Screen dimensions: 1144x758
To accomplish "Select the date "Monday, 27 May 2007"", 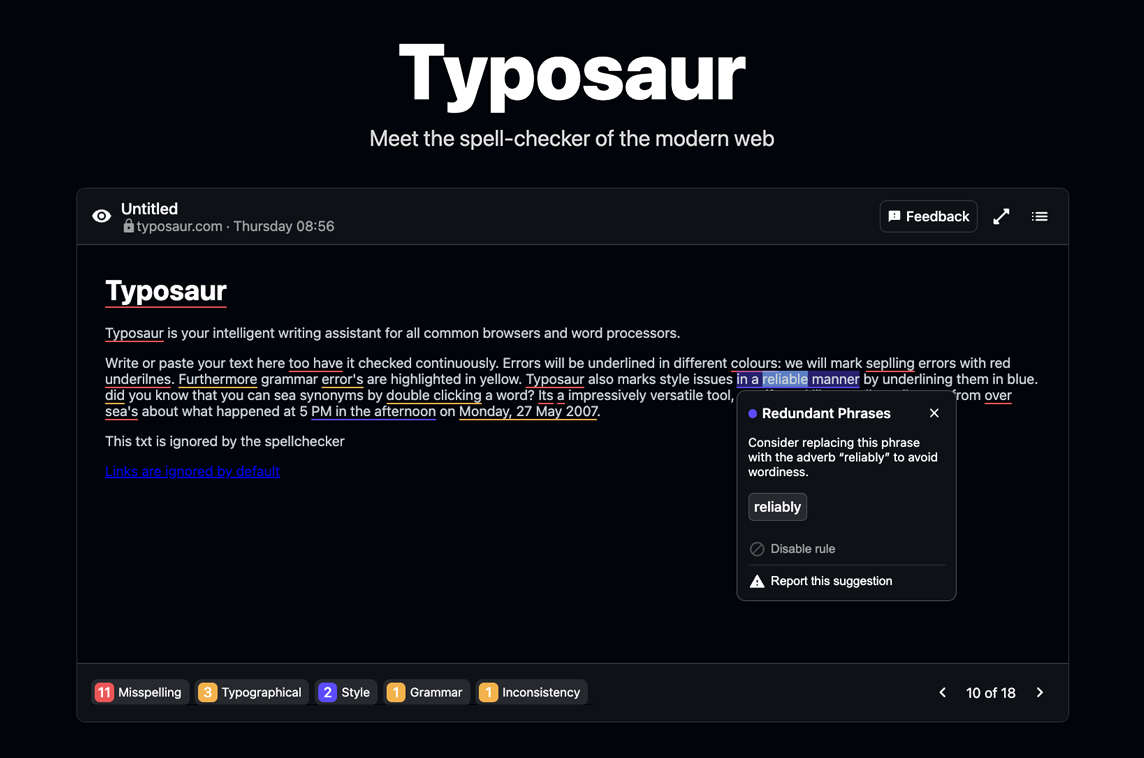I will tap(528, 411).
